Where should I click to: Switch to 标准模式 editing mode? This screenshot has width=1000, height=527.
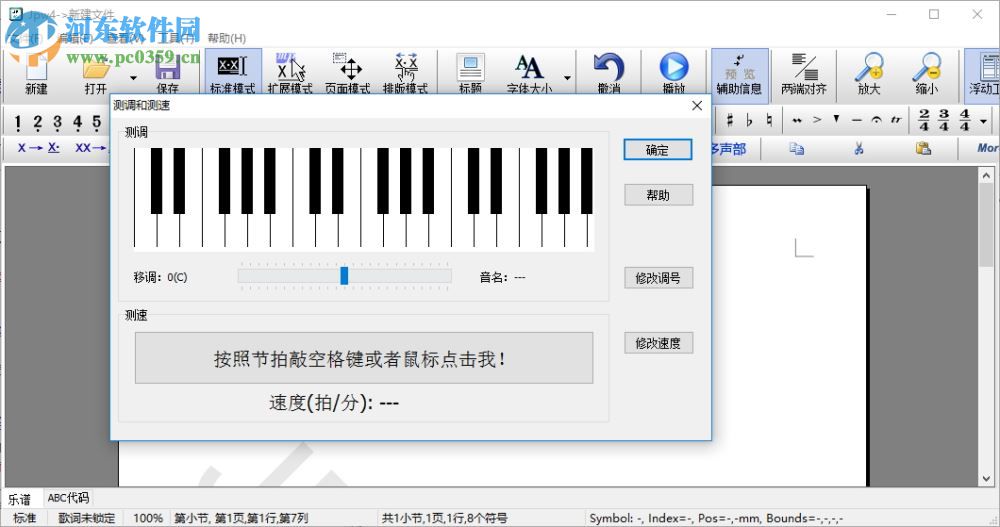coord(232,73)
